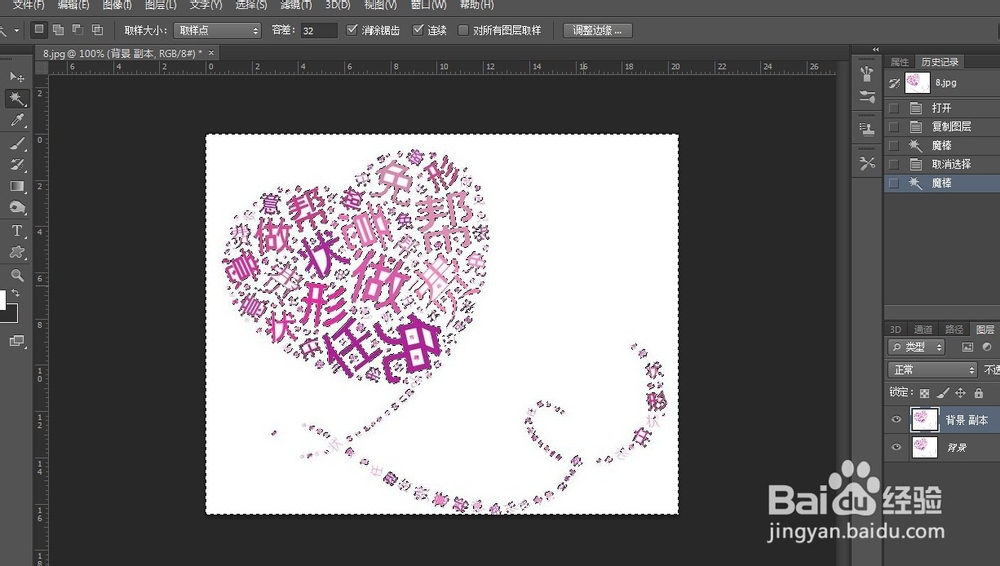The width and height of the screenshot is (1000, 566).
Task: Choose Subtract from Selection mode icon
Action: pyautogui.click(x=77, y=29)
